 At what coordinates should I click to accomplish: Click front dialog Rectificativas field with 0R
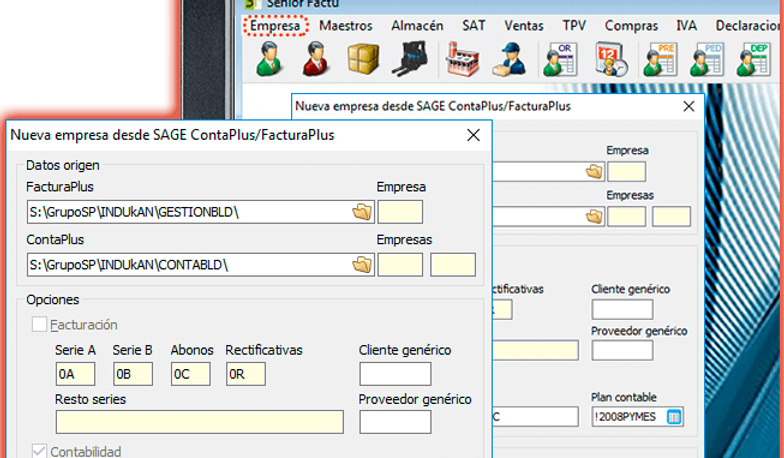(246, 374)
